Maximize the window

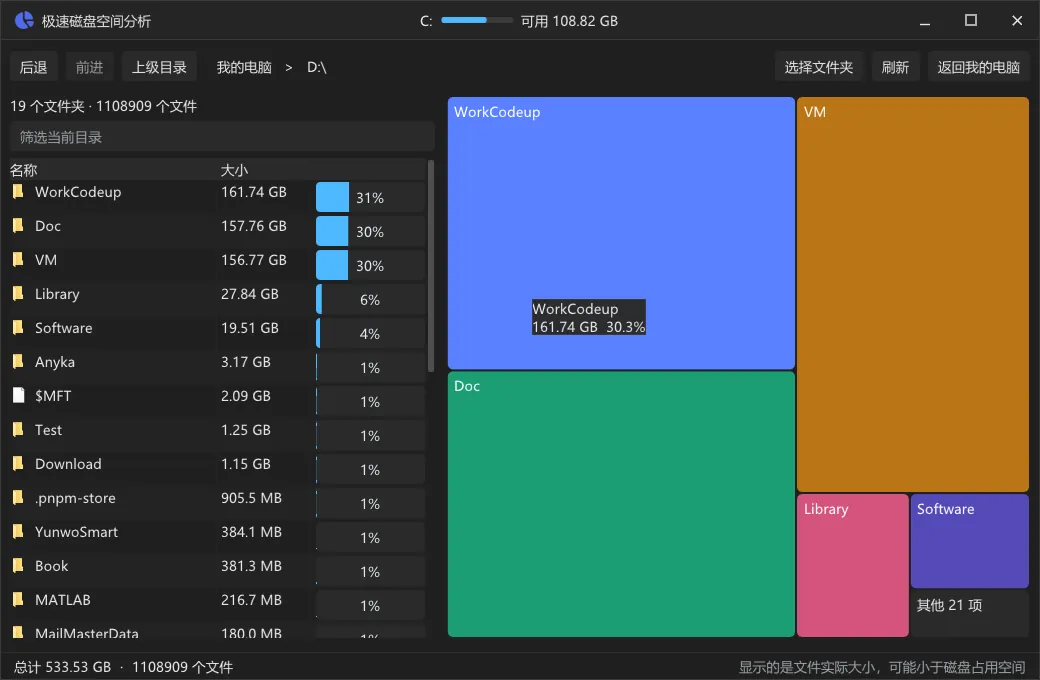(x=970, y=21)
